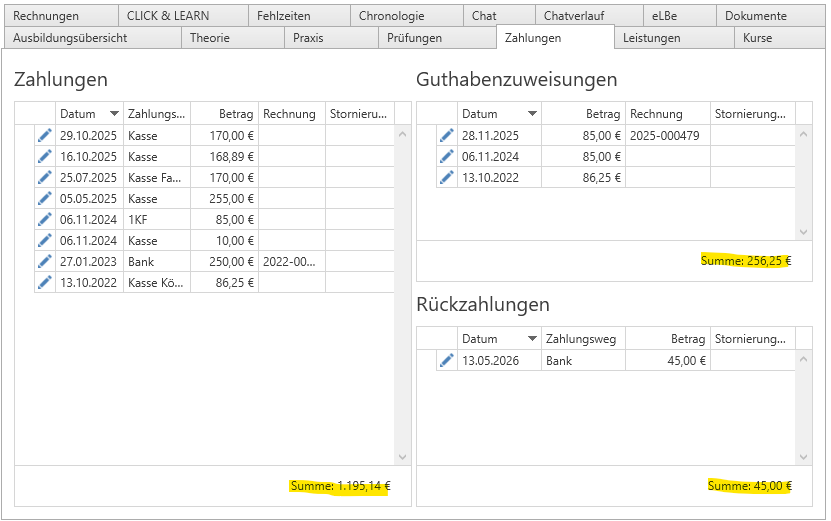The image size is (831, 521).
Task: Open the eLBe tab
Action: [680, 16]
